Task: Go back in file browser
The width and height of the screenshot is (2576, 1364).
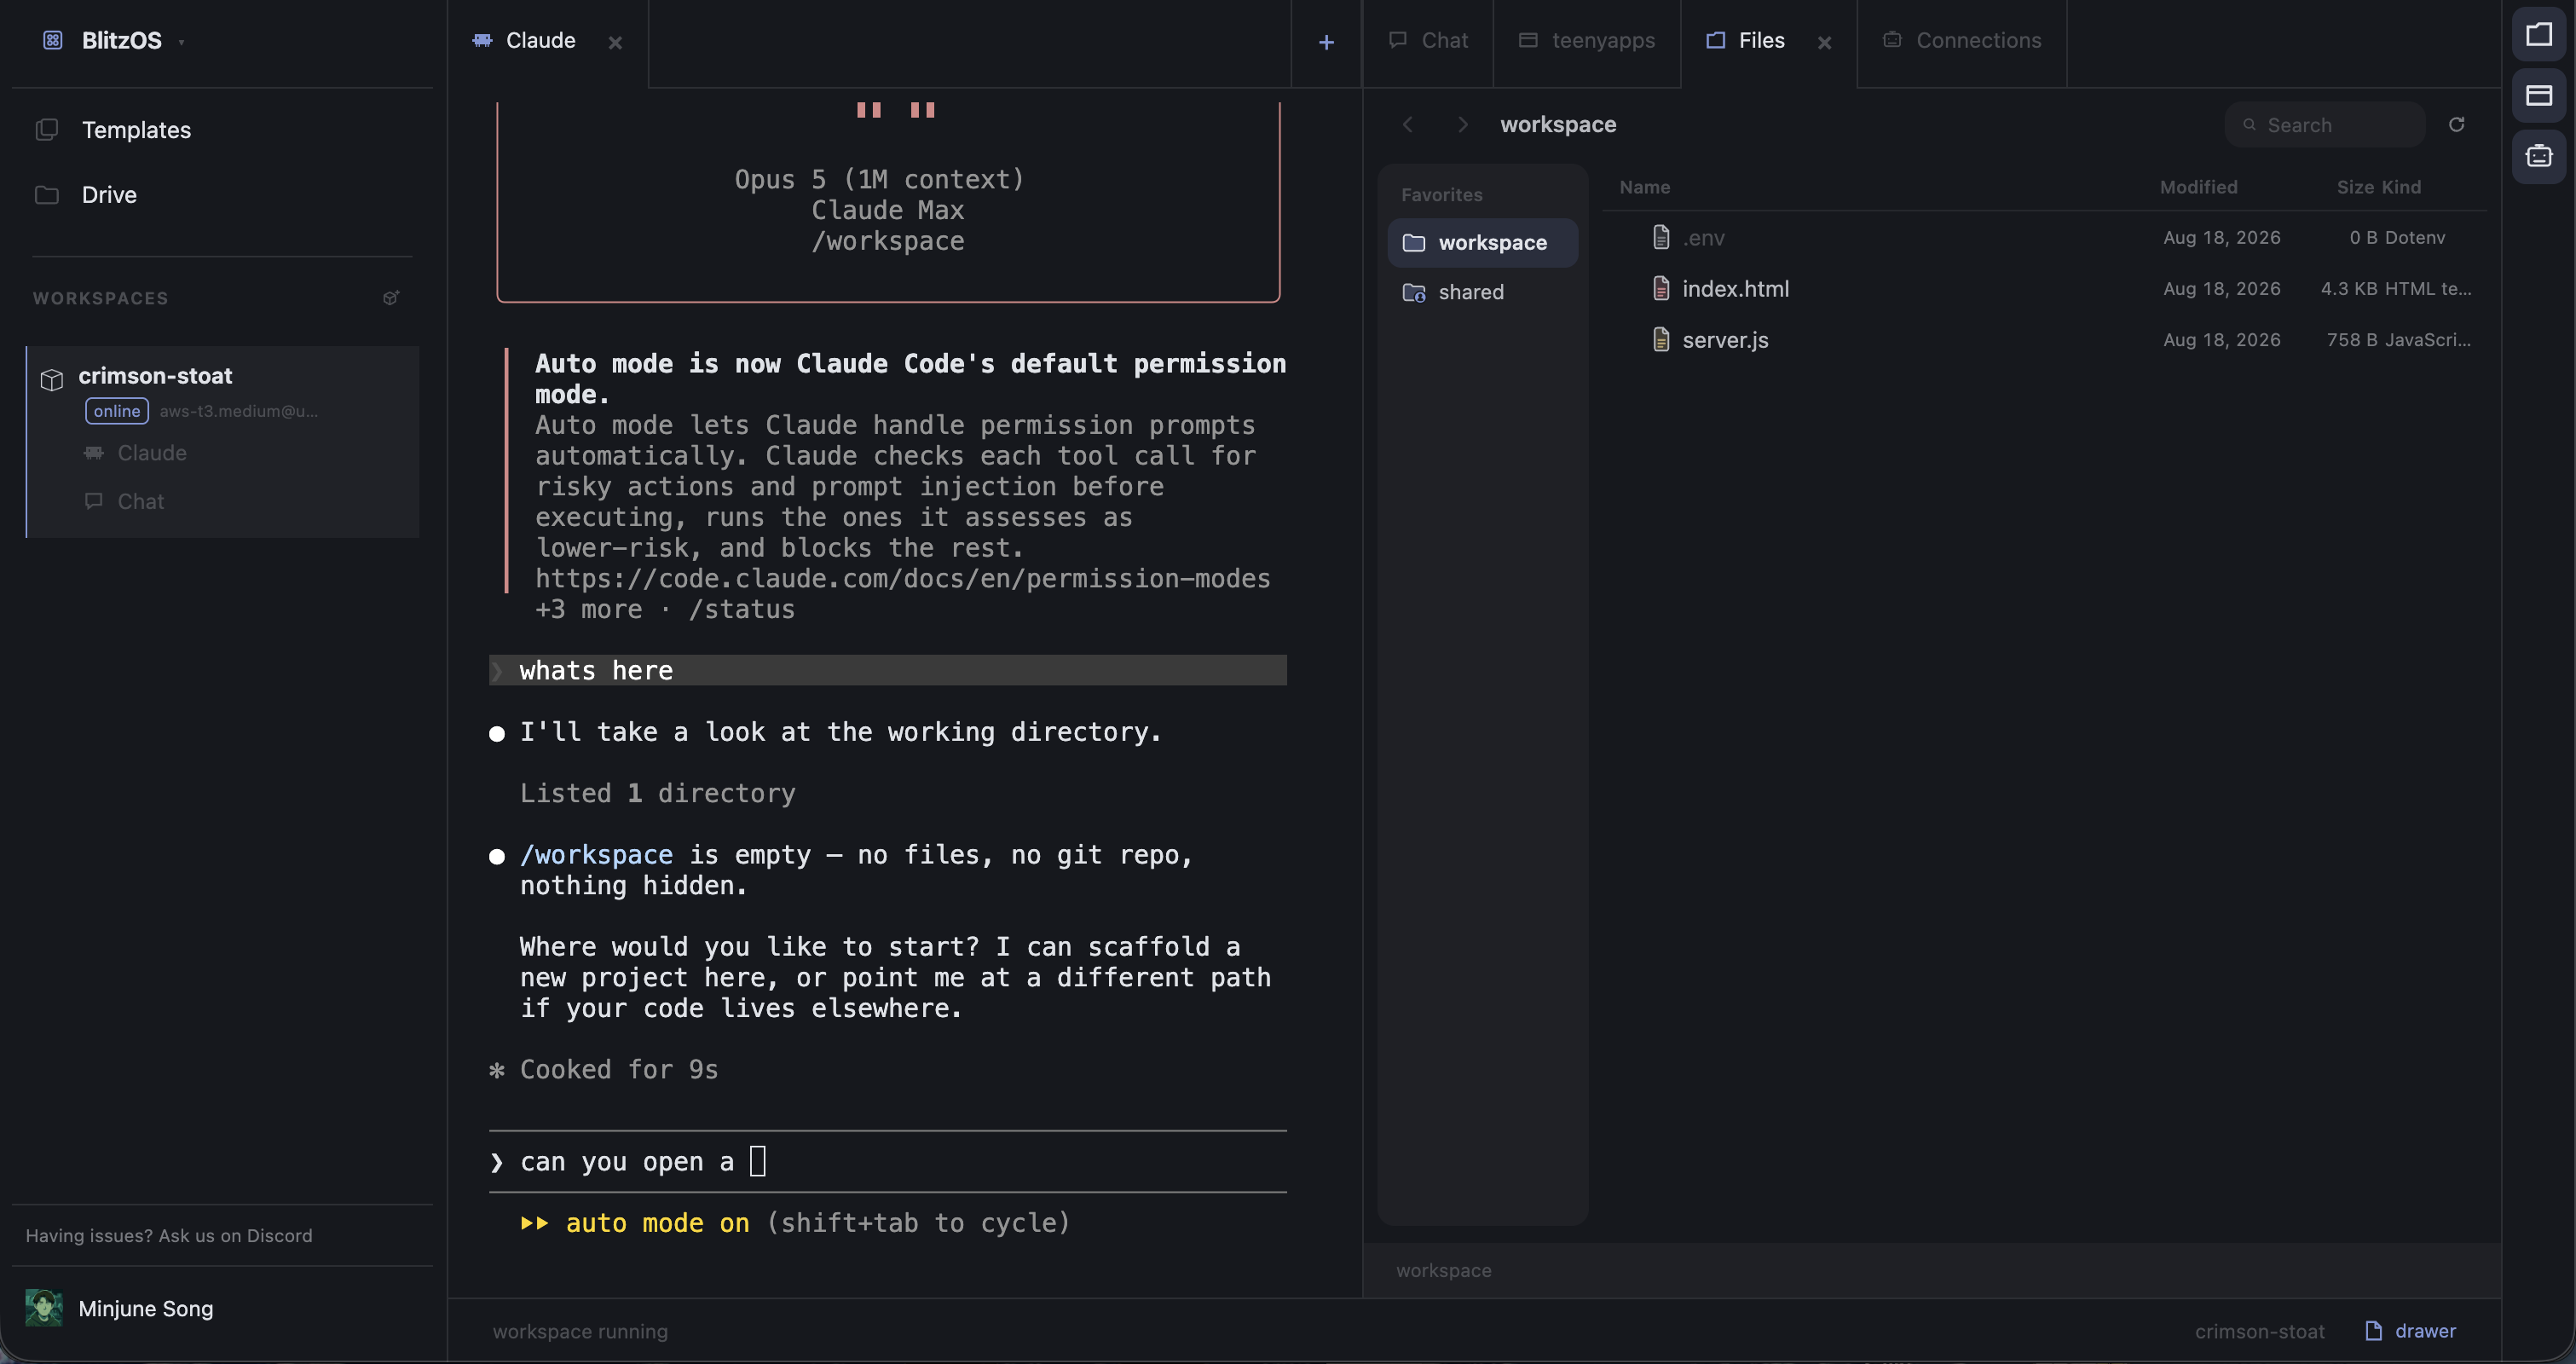Action: 1408,124
